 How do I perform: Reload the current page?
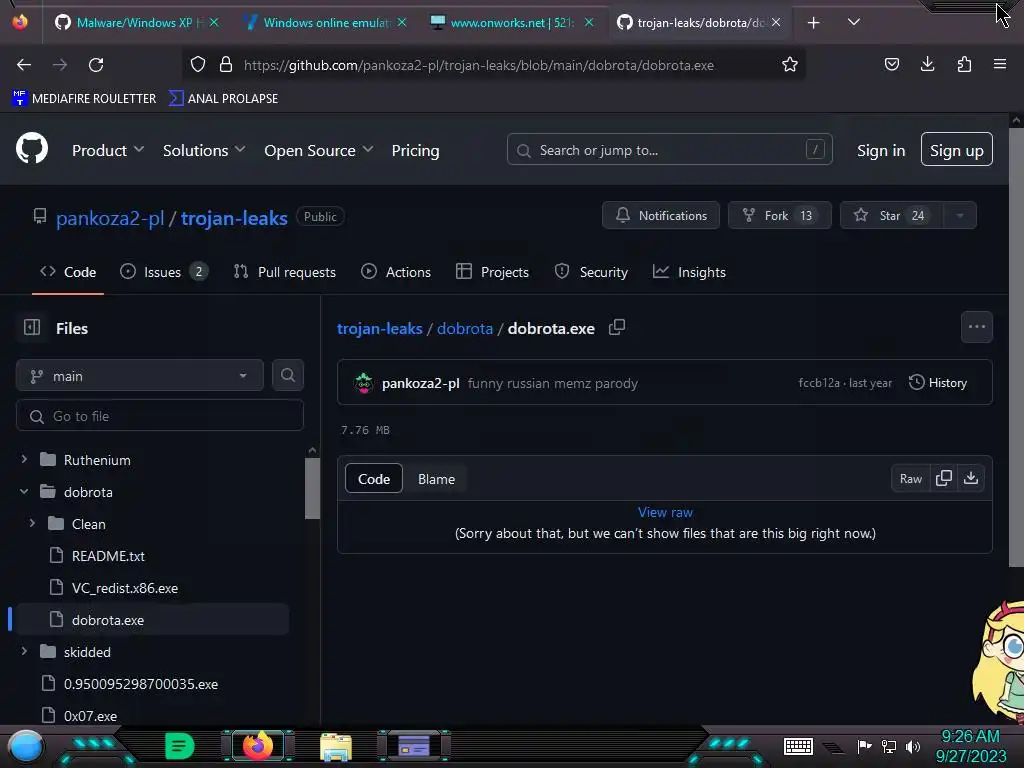pyautogui.click(x=96, y=65)
